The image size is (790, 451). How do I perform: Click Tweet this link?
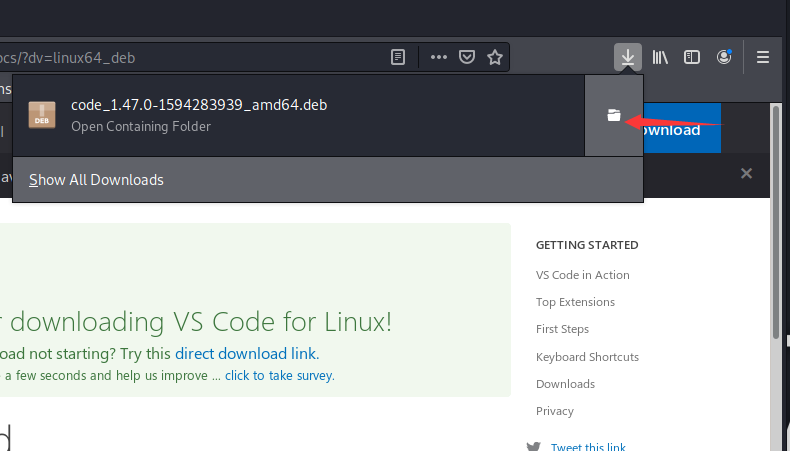click(588, 446)
